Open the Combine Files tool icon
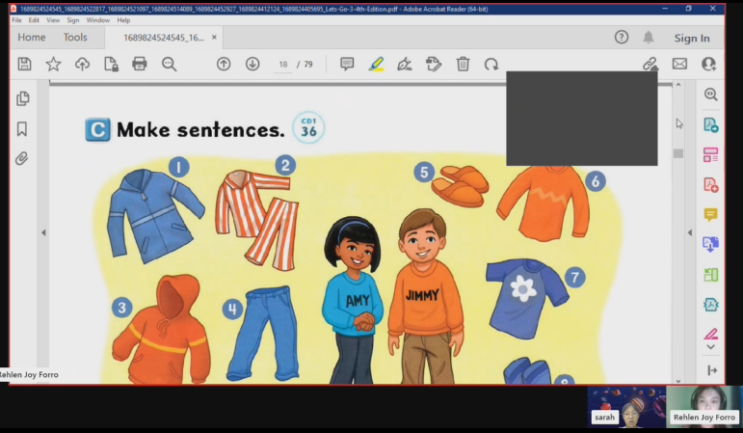This screenshot has height=433, width=743. [x=711, y=244]
